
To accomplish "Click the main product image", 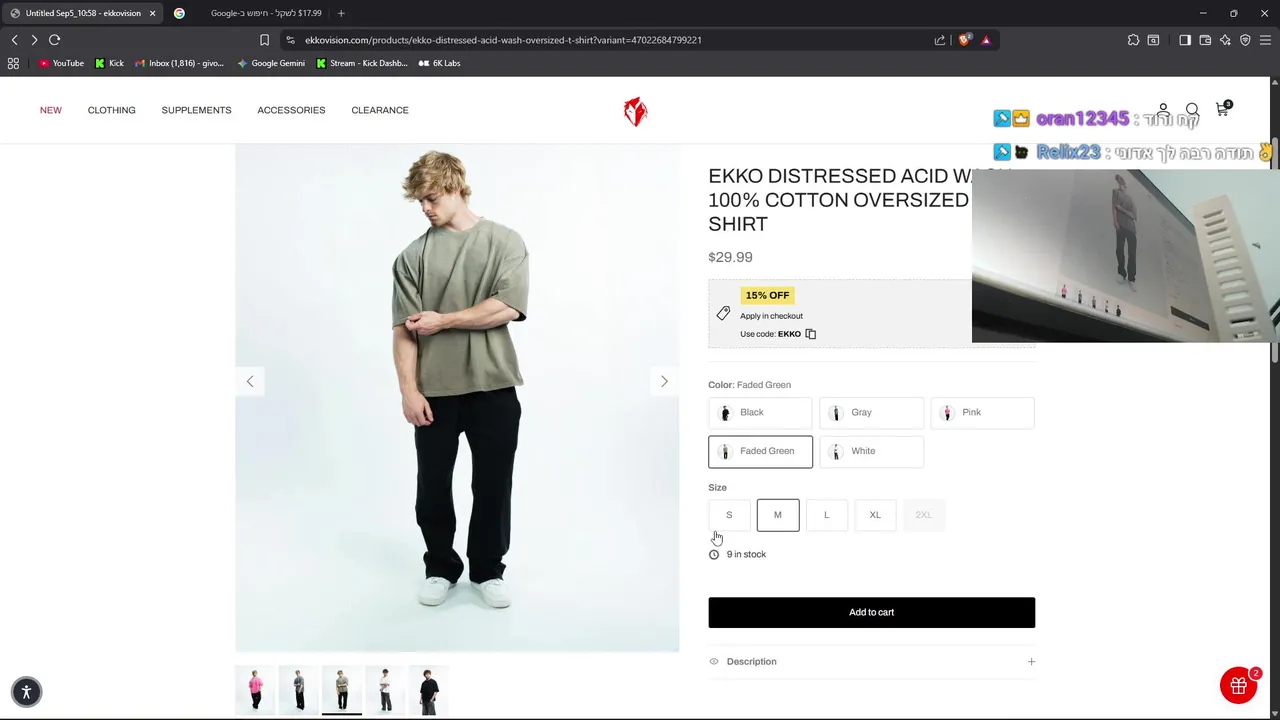I will coord(457,398).
